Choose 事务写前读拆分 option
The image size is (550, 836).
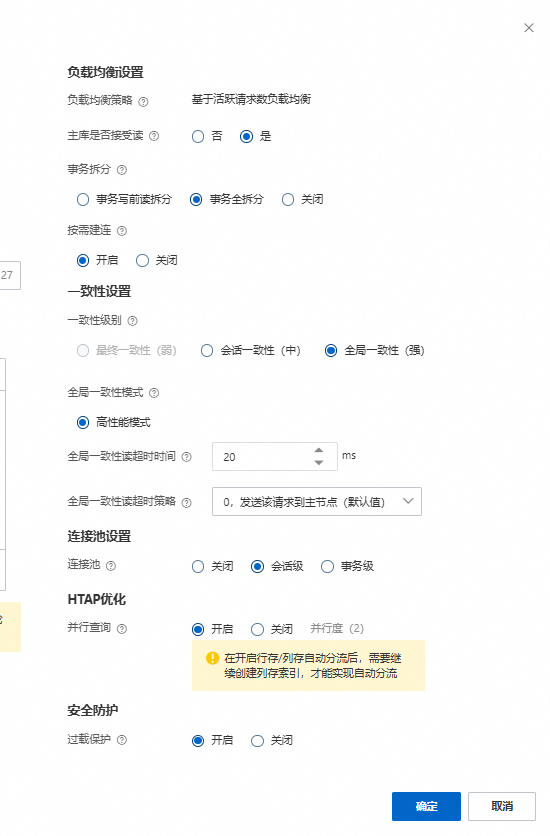click(x=83, y=199)
